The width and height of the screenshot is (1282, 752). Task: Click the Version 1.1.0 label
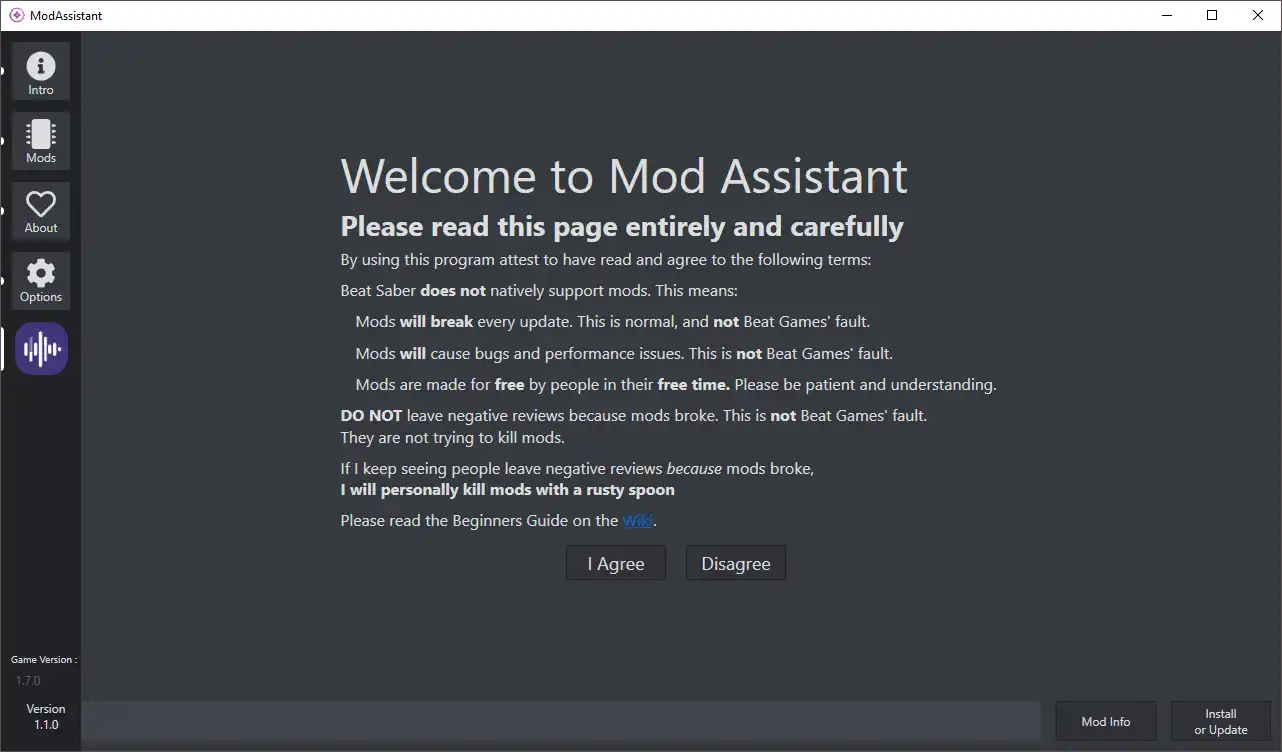pos(46,716)
